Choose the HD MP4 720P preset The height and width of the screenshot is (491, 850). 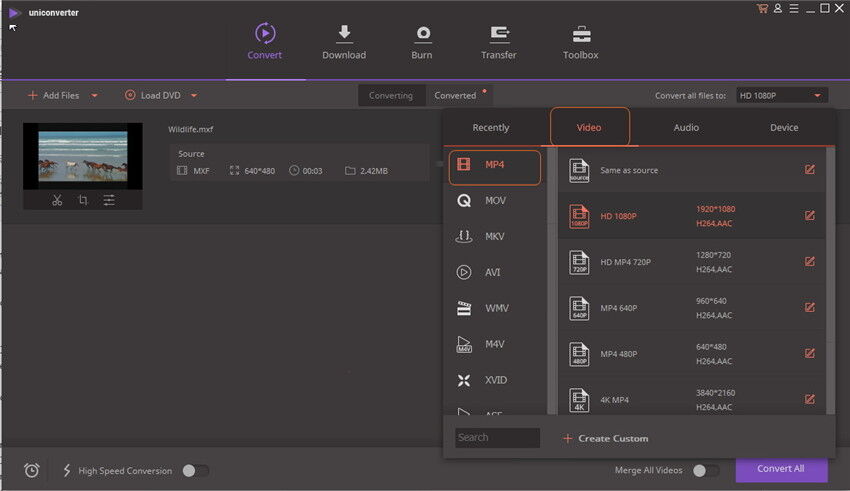(691, 262)
